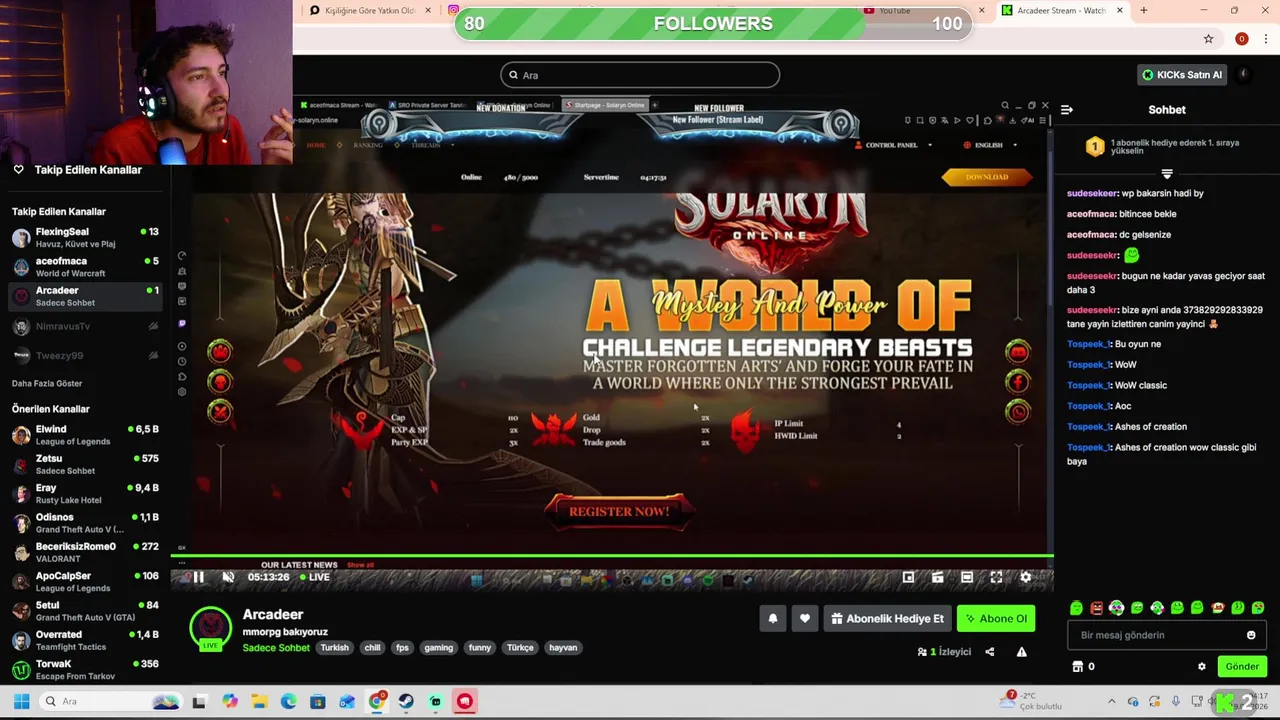Open Elwind recommended channel
1280x720 pixels.
click(x=85, y=435)
